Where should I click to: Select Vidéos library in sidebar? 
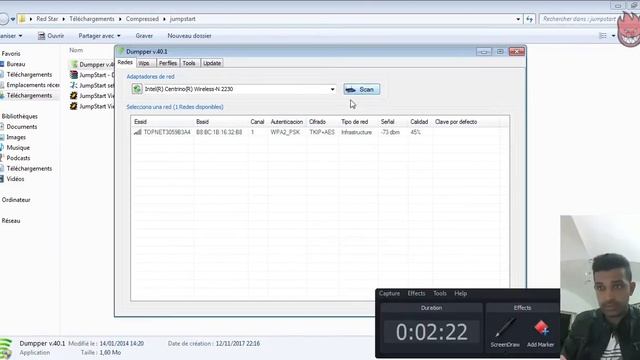pyautogui.click(x=15, y=179)
